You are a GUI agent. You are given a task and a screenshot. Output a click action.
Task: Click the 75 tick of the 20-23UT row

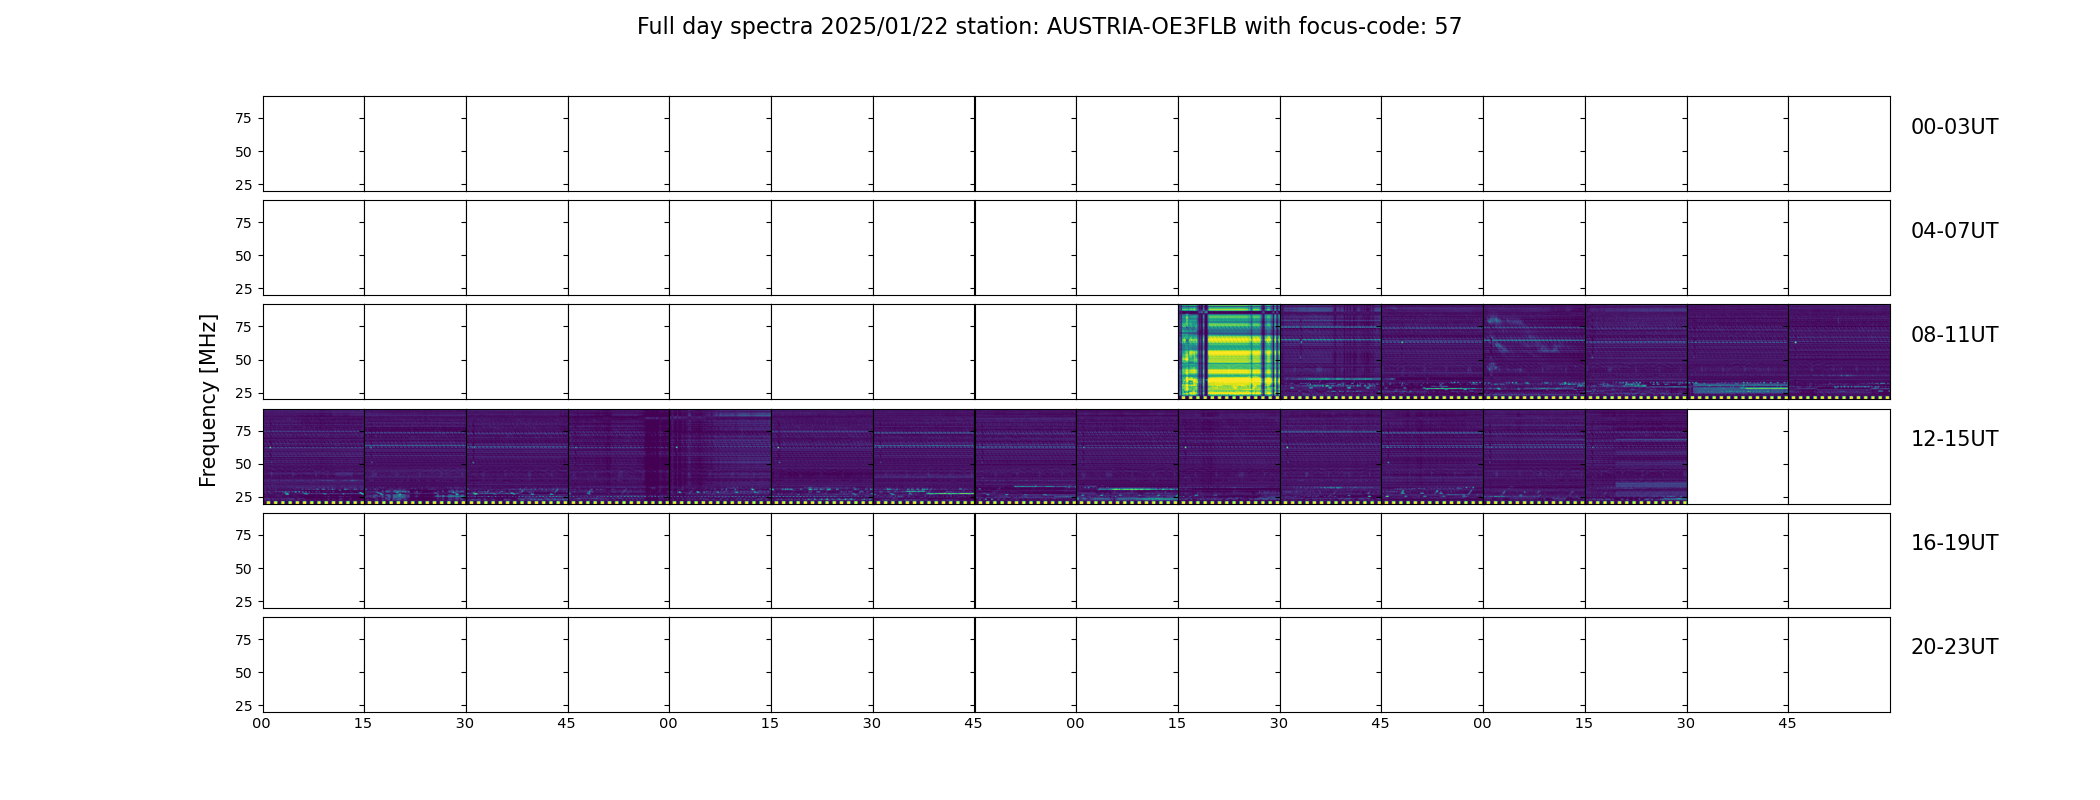pyautogui.click(x=243, y=640)
